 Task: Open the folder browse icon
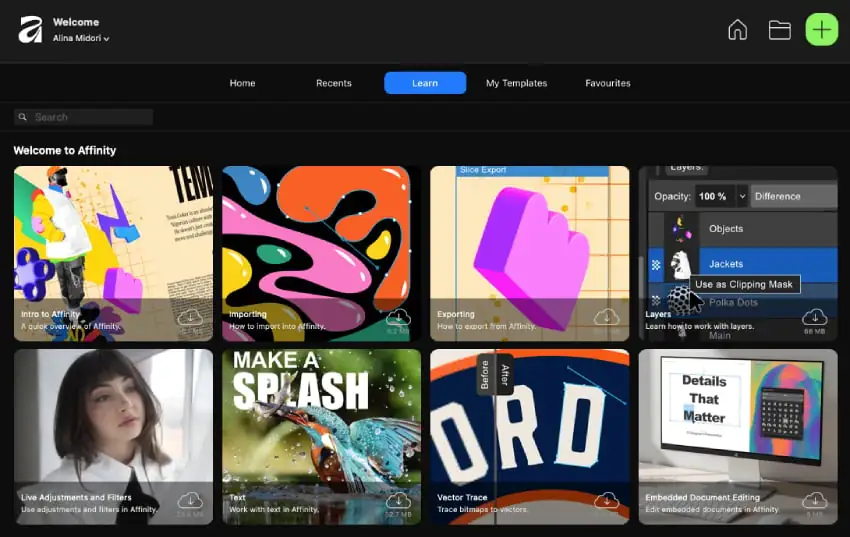(x=780, y=30)
